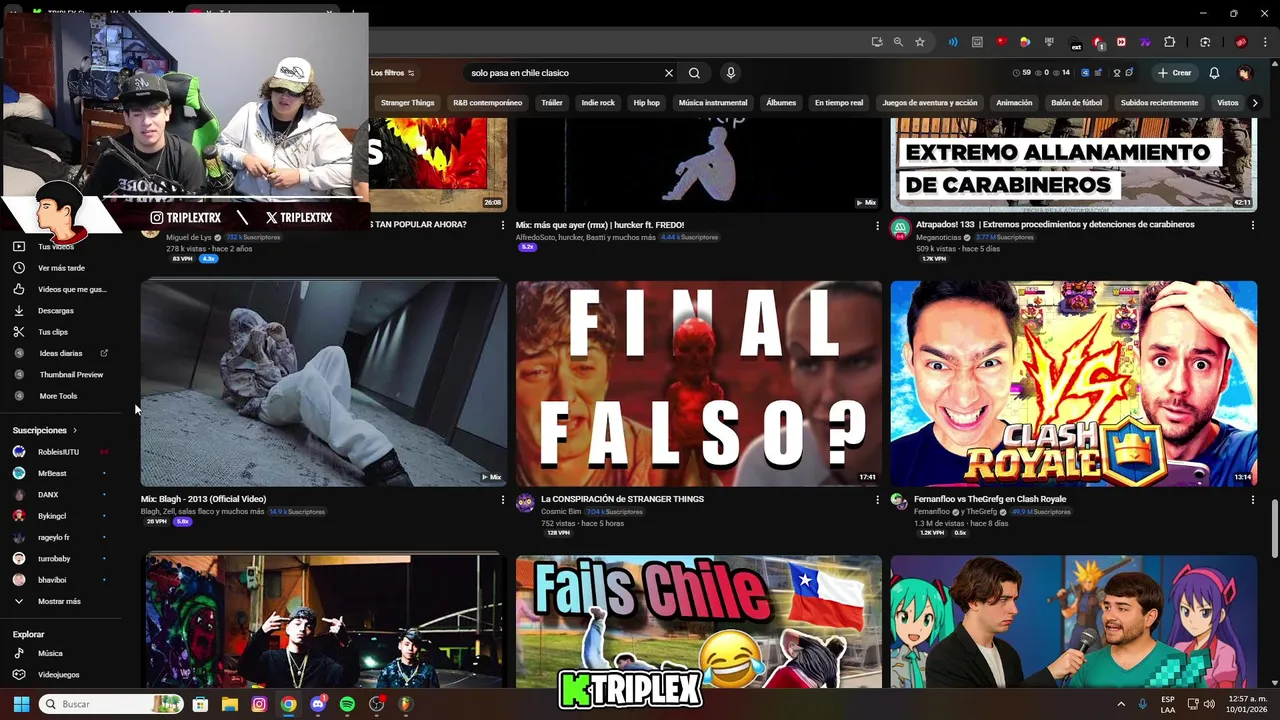Open the Ver más tarde playlist
The height and width of the screenshot is (720, 1280).
click(x=60, y=268)
